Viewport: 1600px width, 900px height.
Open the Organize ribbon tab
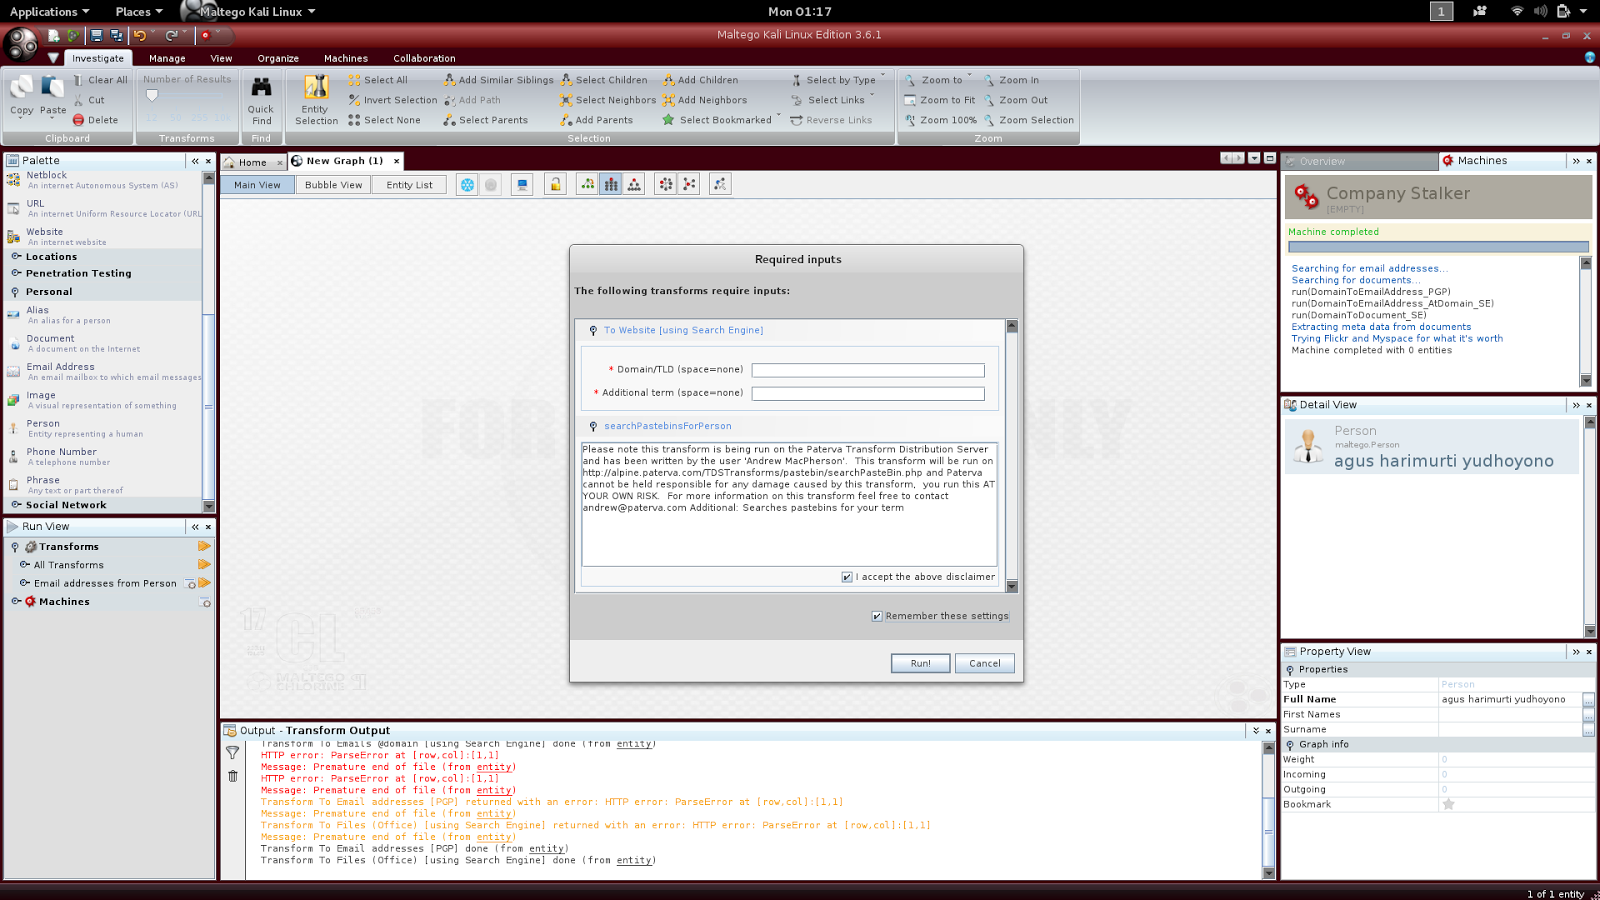278,58
